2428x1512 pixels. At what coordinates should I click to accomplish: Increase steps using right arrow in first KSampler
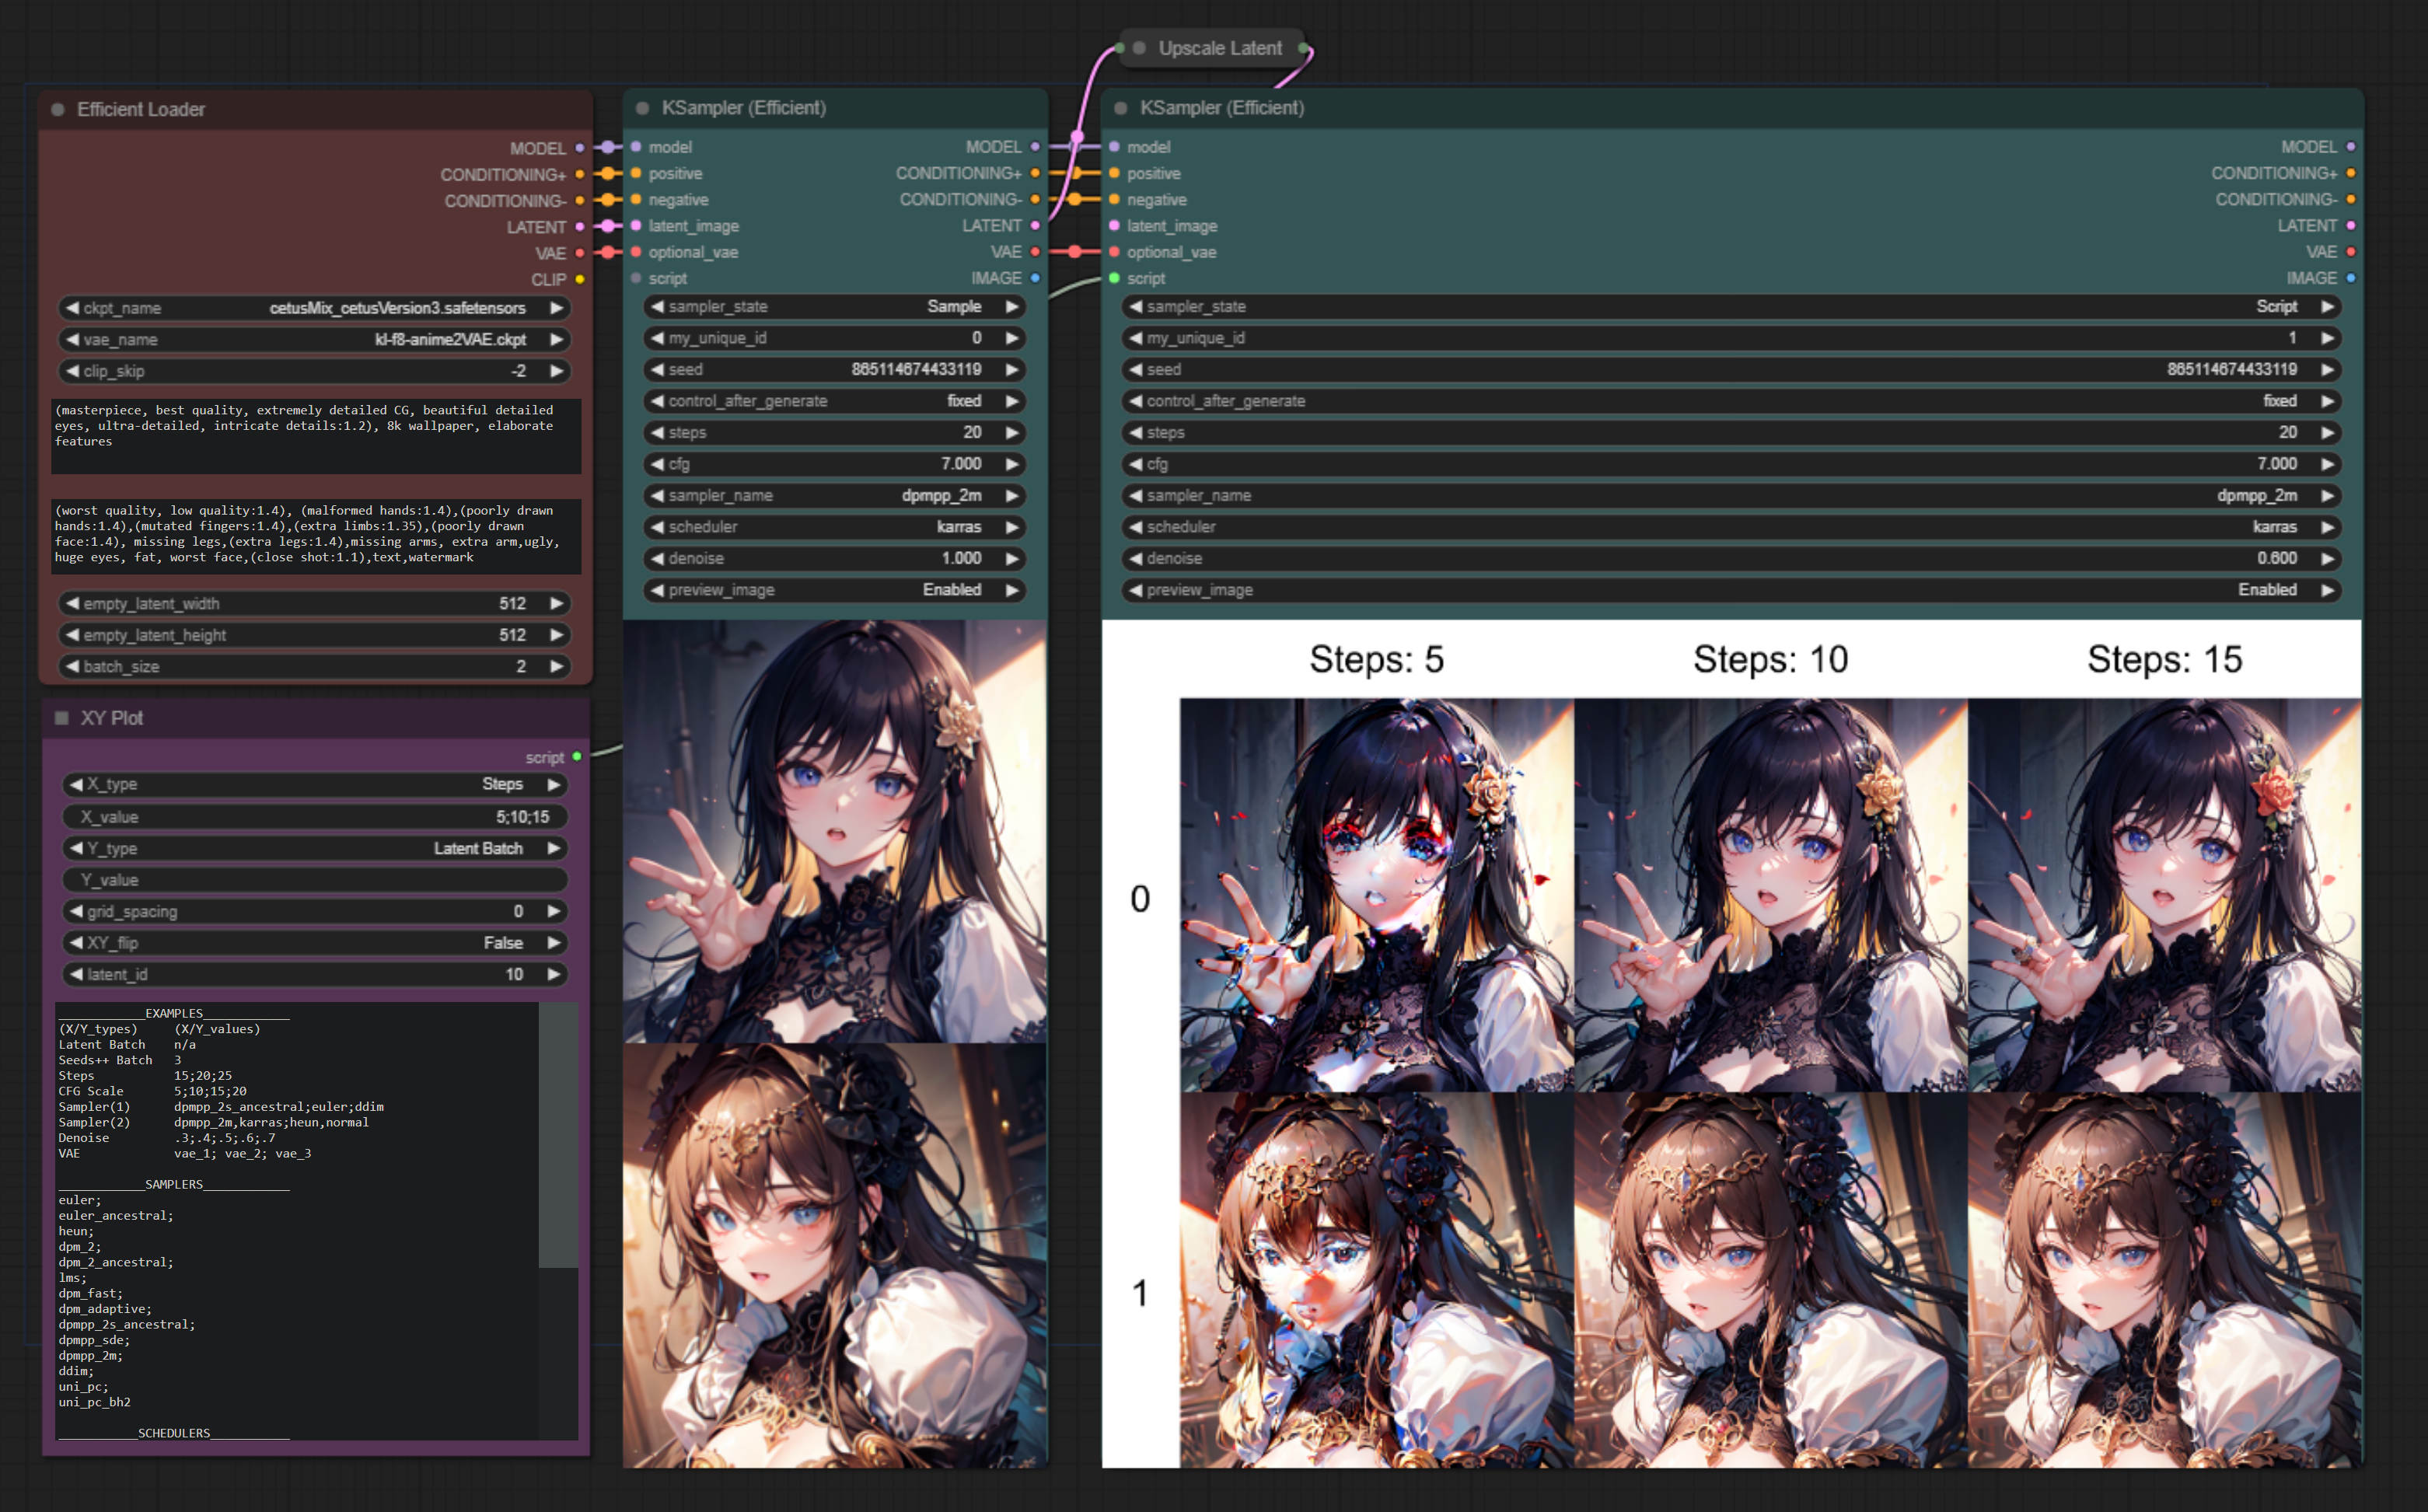coord(1012,432)
